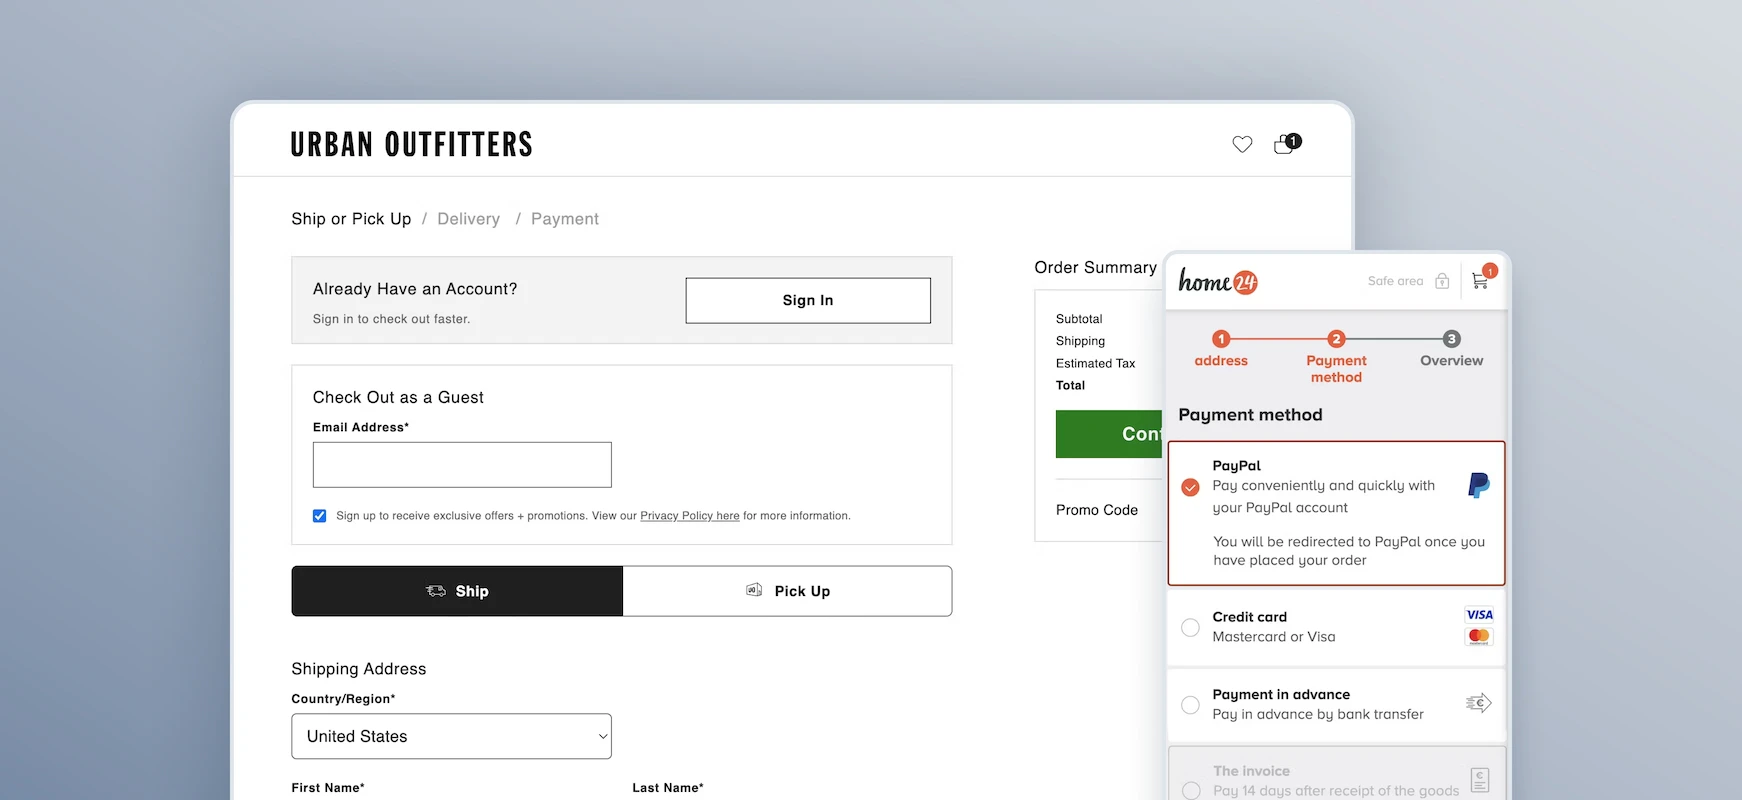Go to the Delivery breadcrumb step

(468, 219)
